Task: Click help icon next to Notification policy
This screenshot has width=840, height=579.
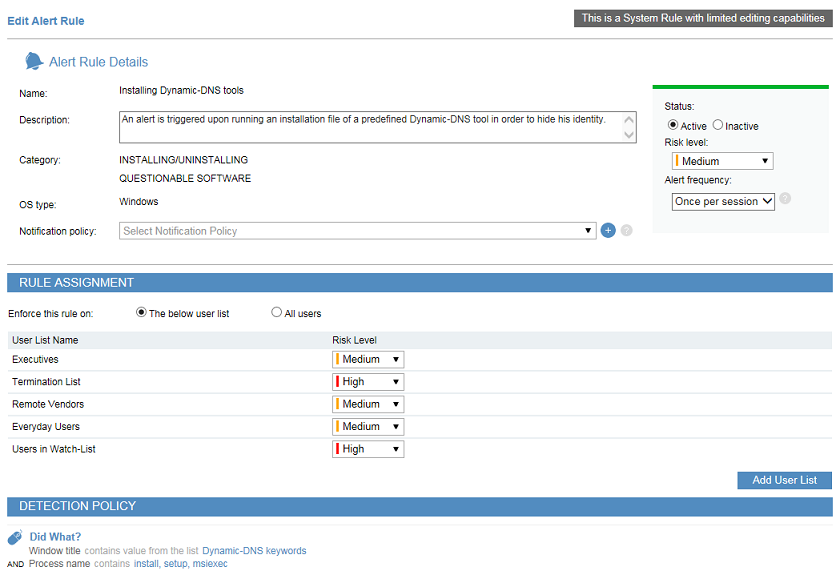Action: tap(626, 231)
